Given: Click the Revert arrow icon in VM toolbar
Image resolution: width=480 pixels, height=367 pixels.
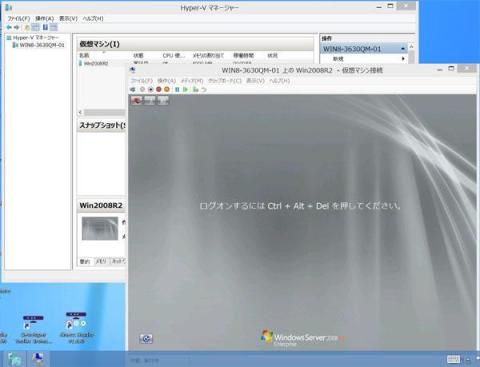Looking at the screenshot, I should (x=204, y=89).
